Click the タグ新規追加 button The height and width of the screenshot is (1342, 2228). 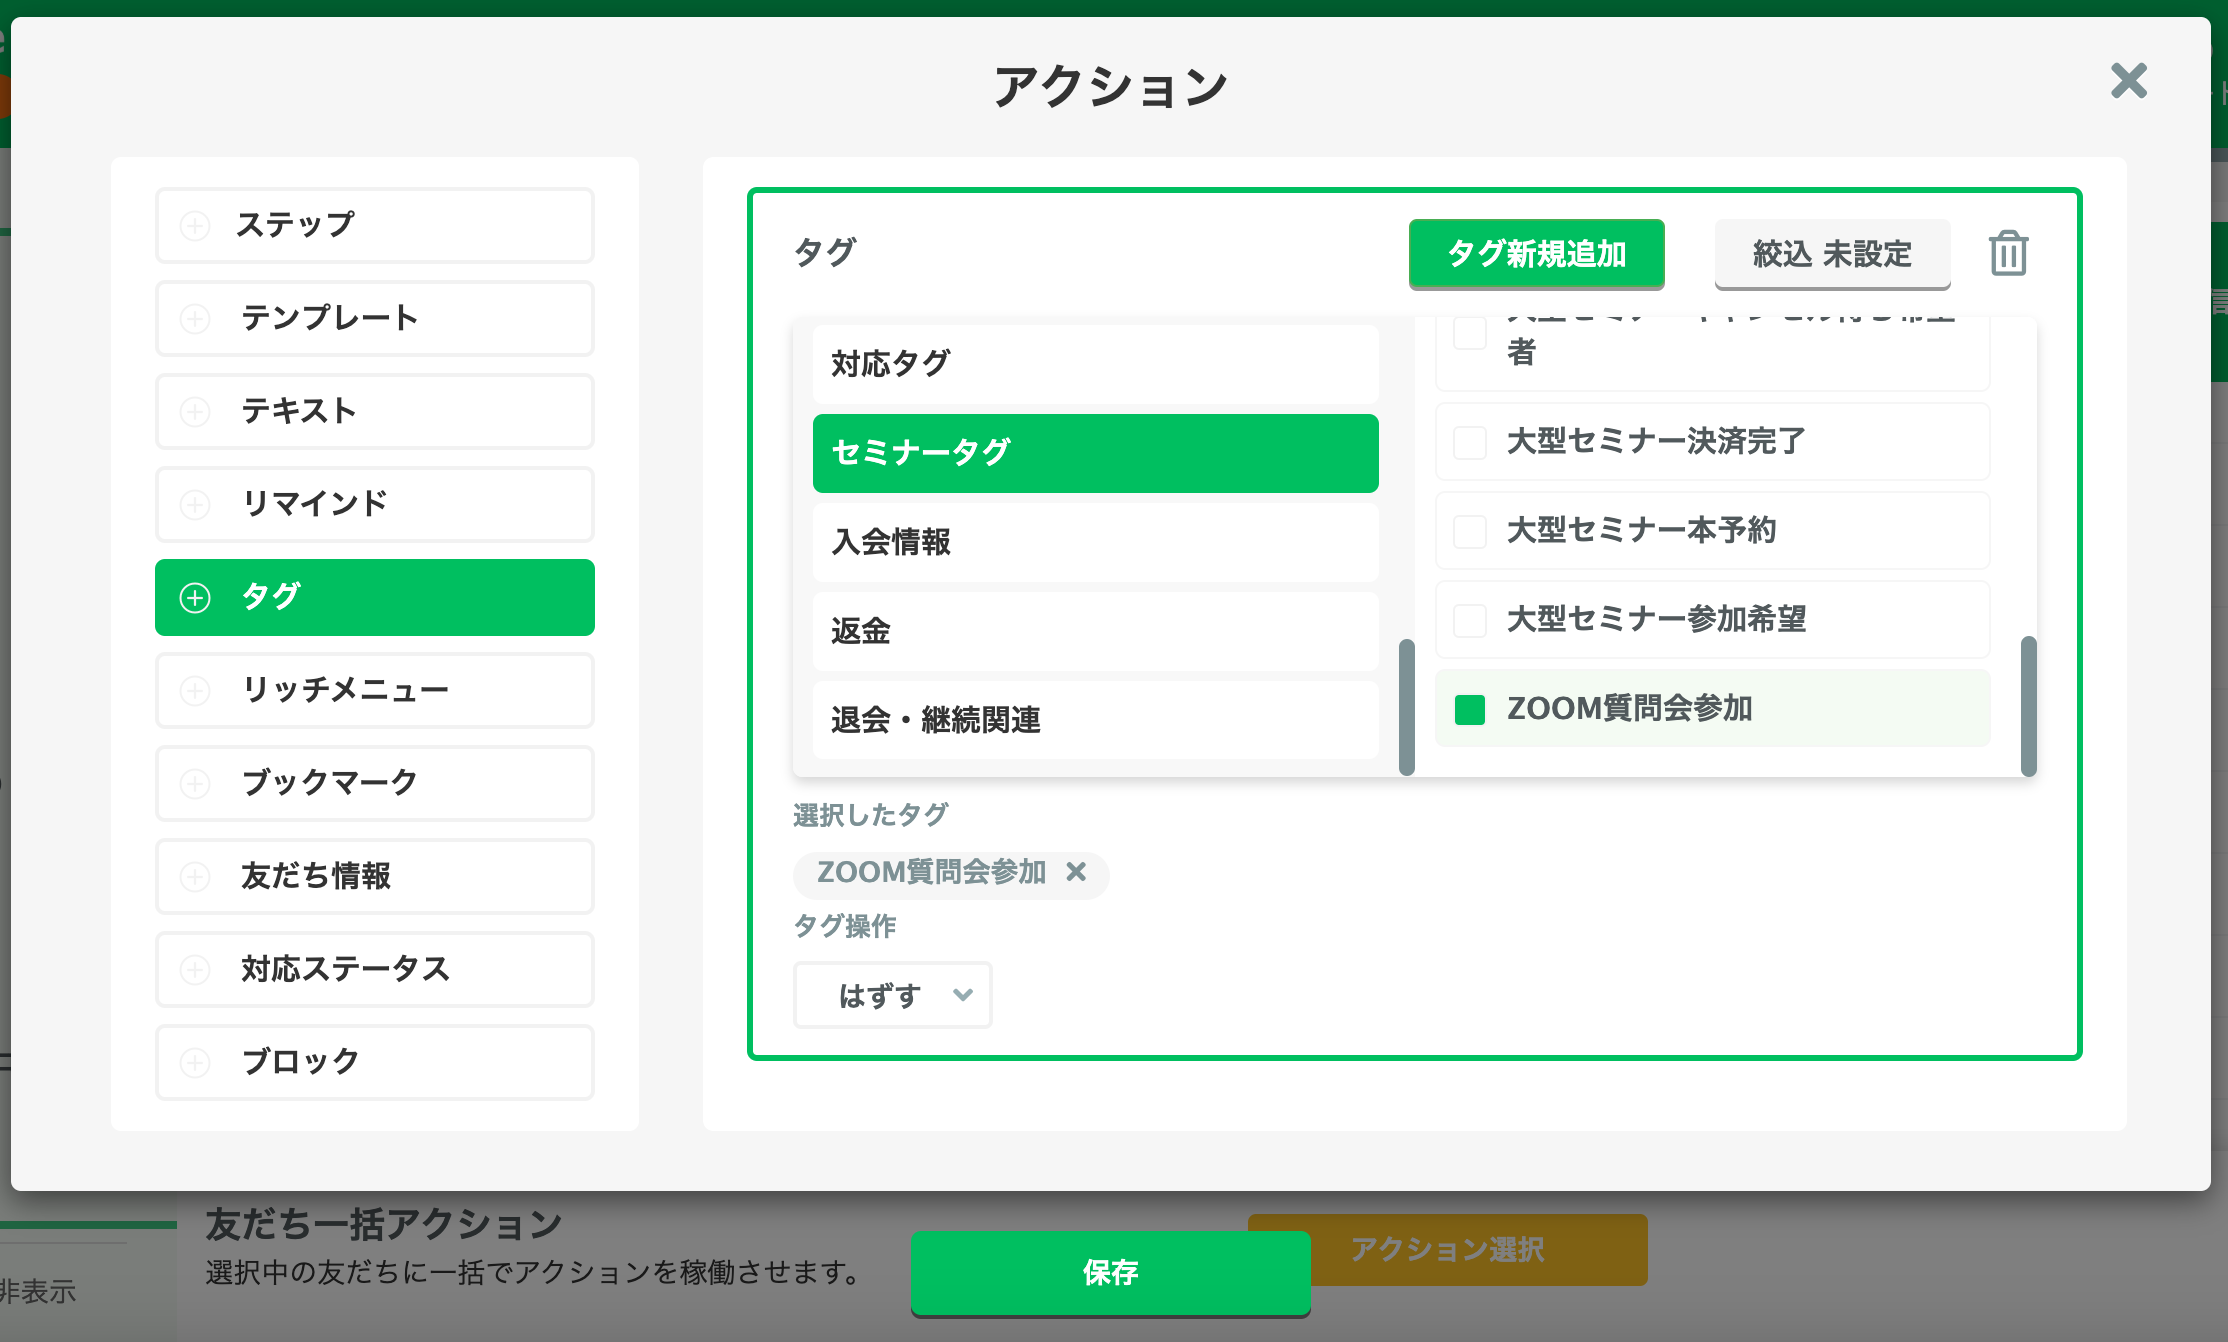(1537, 254)
